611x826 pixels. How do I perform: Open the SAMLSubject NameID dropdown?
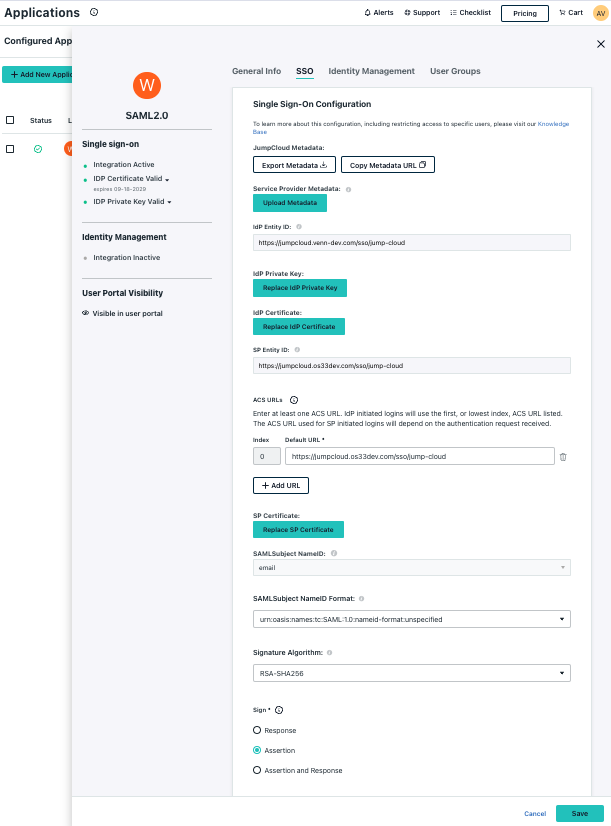pyautogui.click(x=411, y=567)
